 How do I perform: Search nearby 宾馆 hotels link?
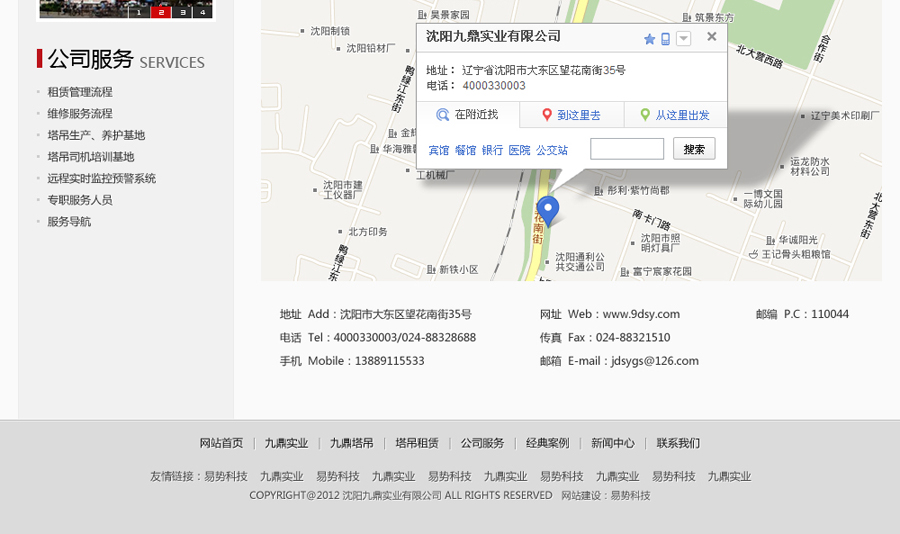click(439, 150)
